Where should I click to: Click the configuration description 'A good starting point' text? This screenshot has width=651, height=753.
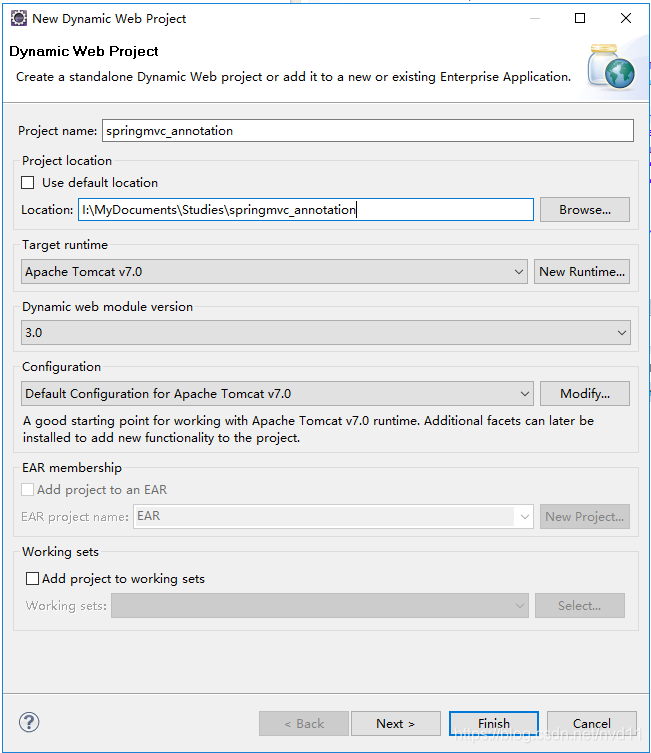coord(308,429)
